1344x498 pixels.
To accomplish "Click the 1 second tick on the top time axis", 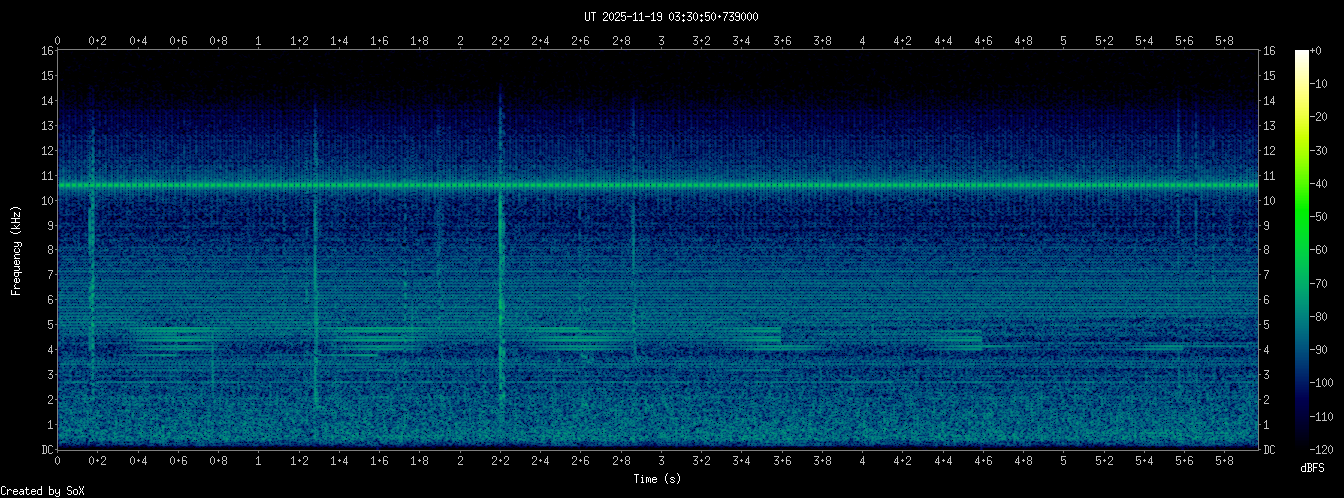I will tap(259, 41).
